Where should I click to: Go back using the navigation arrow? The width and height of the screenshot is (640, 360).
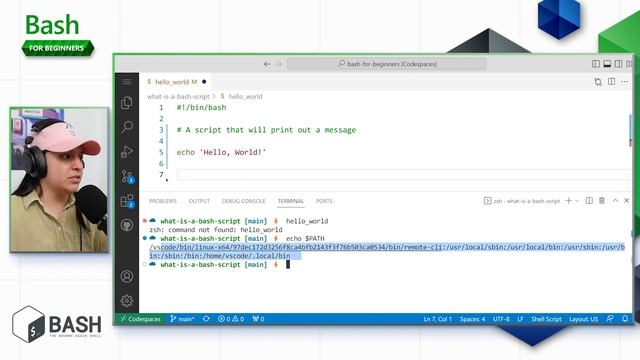tap(267, 64)
